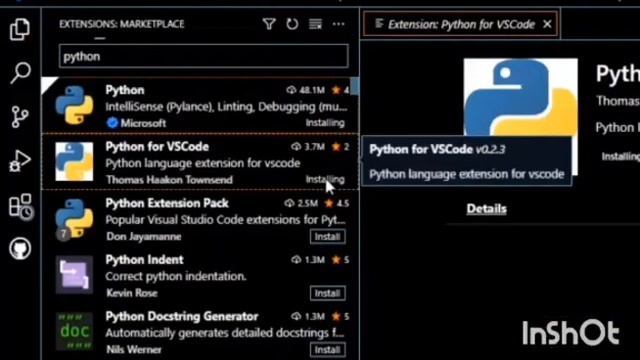Install the Python Docstring Generator
The height and width of the screenshot is (360, 640).
327,350
